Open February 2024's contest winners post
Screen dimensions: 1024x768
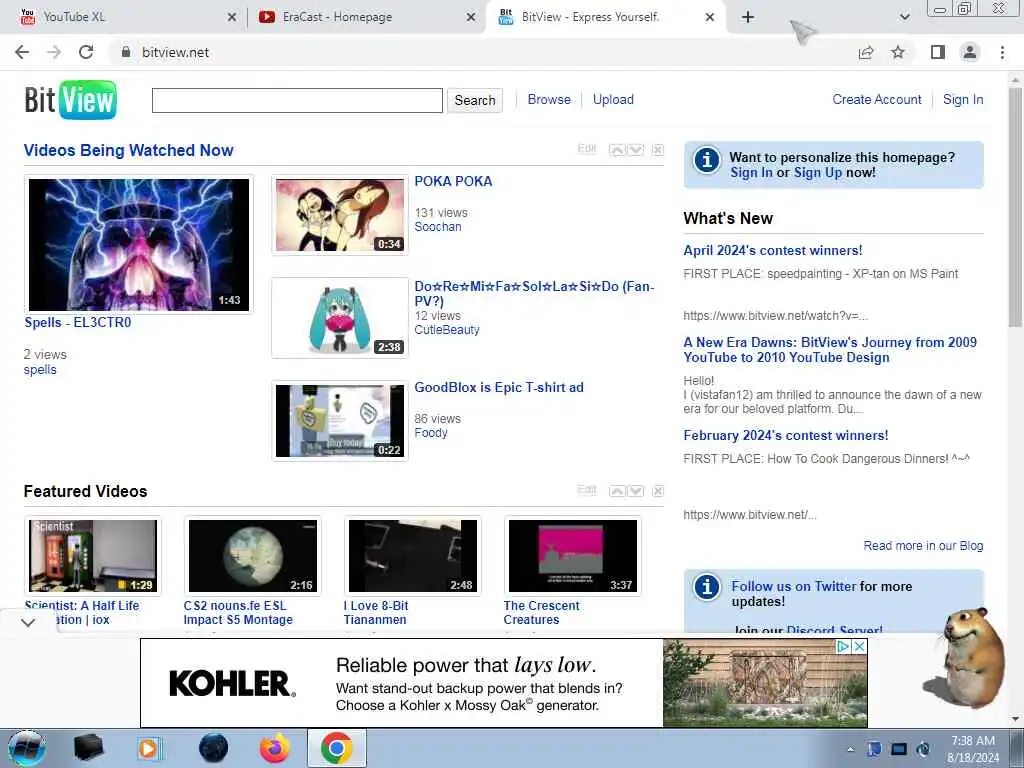coord(786,435)
